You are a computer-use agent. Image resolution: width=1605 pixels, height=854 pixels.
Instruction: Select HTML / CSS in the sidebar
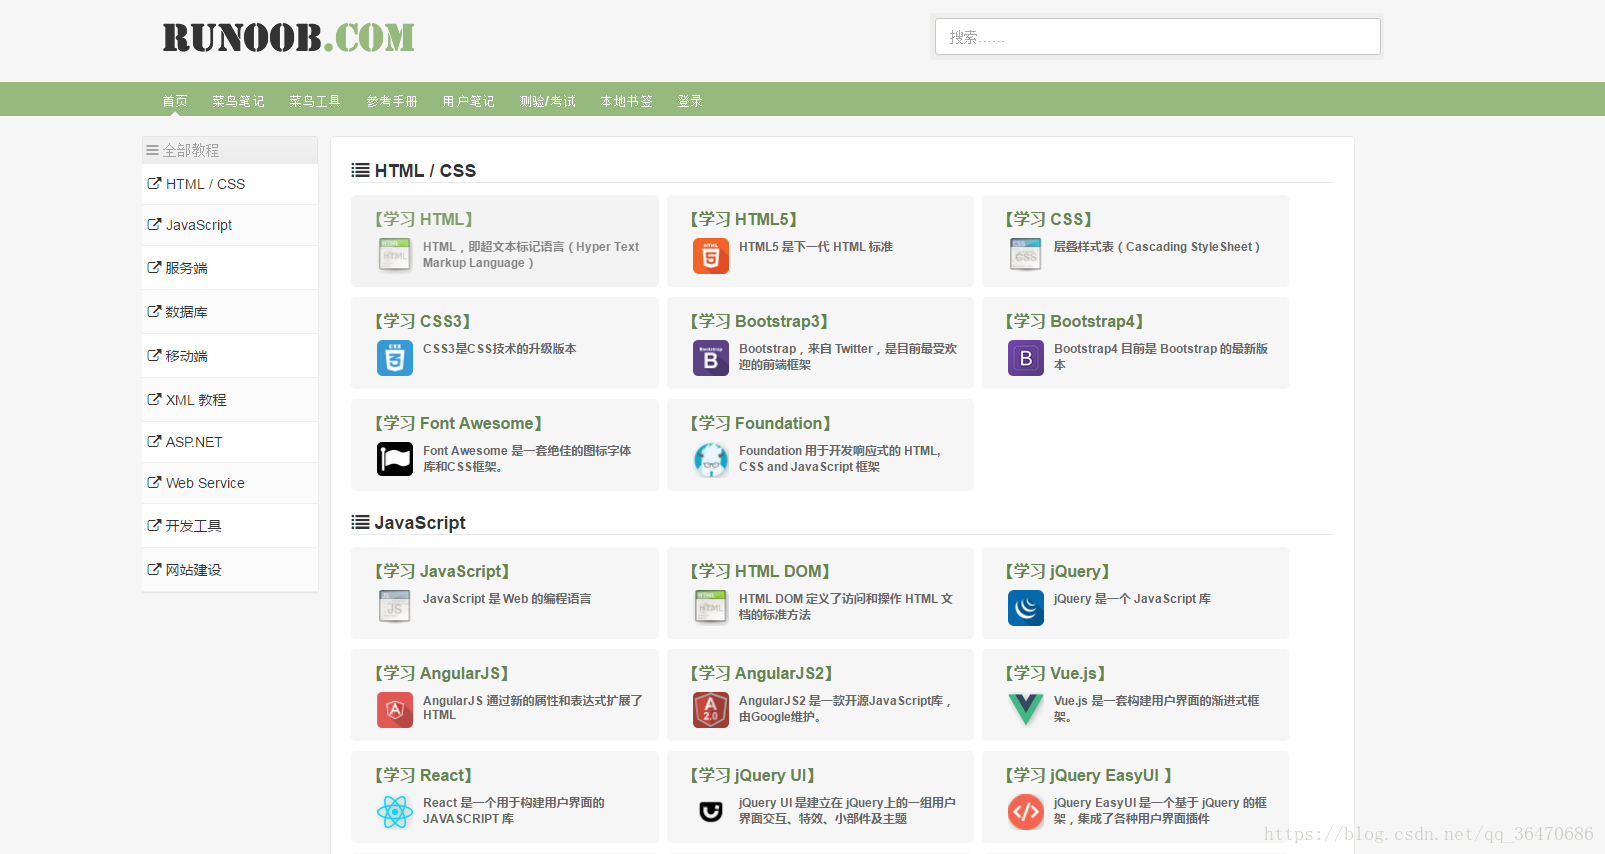[x=230, y=184]
